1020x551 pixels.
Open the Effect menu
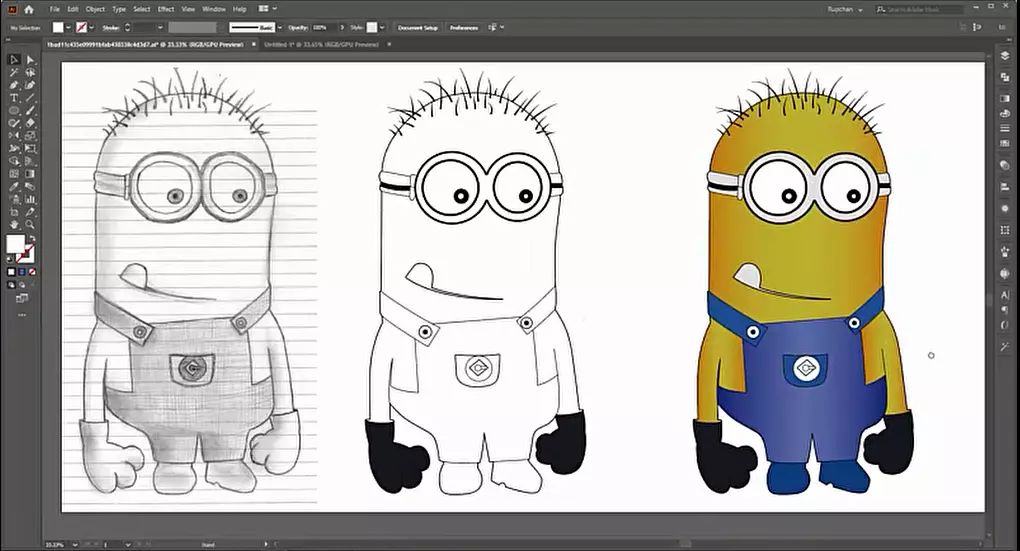click(x=166, y=9)
